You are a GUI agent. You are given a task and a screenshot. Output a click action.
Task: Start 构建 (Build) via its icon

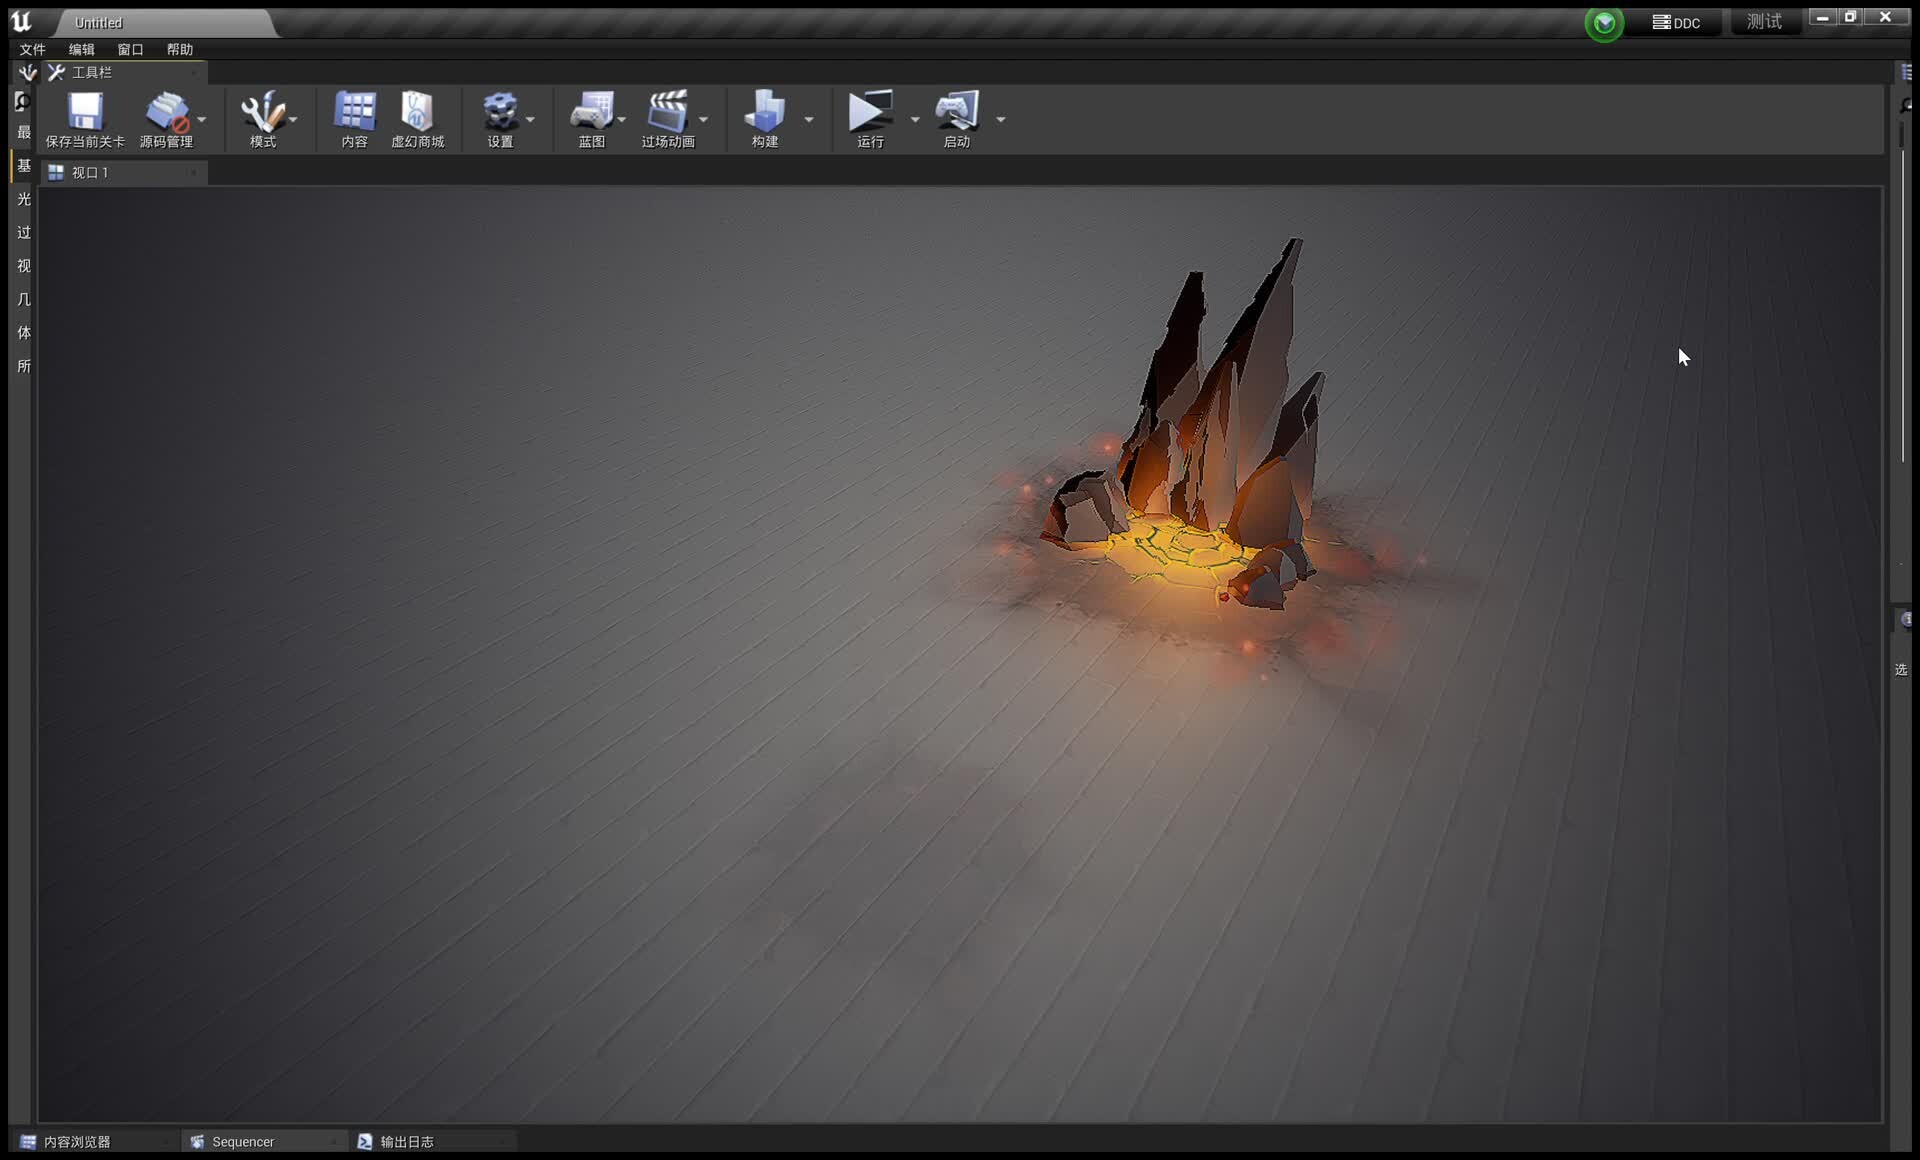[764, 112]
